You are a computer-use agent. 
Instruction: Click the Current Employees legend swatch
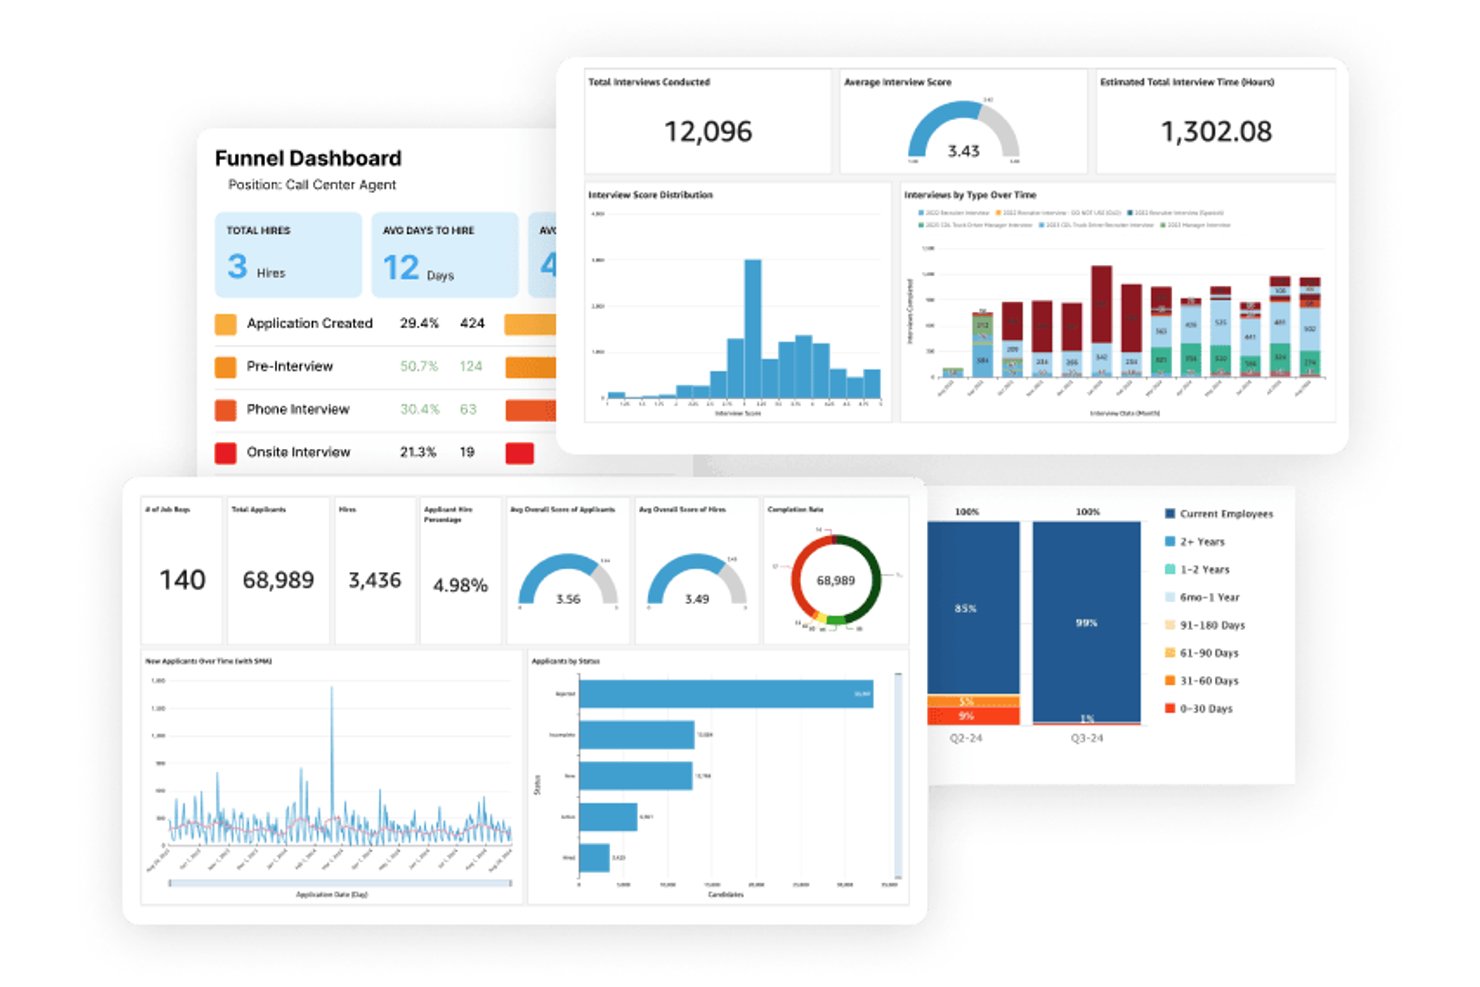tap(1170, 514)
